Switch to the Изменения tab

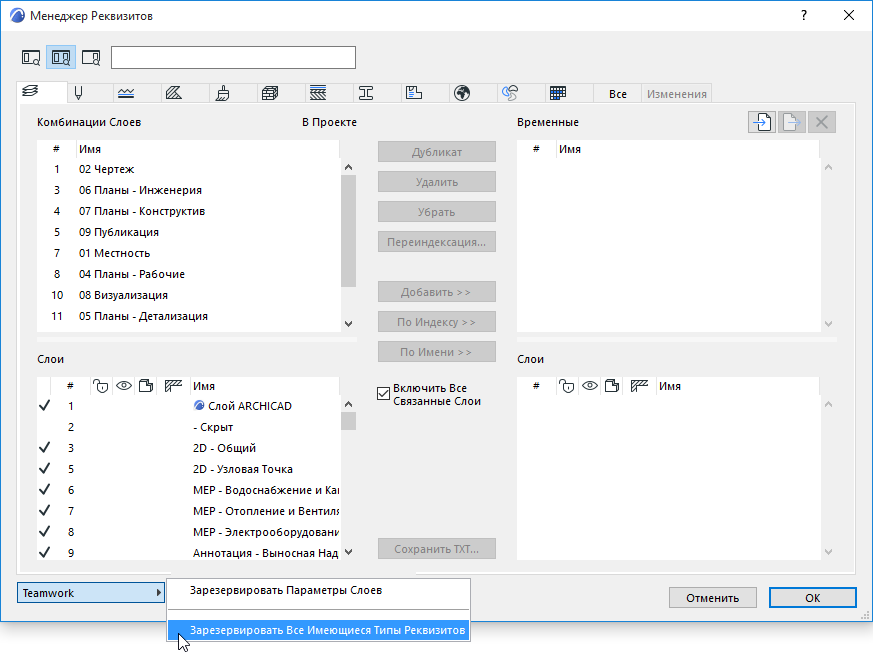tap(676, 94)
